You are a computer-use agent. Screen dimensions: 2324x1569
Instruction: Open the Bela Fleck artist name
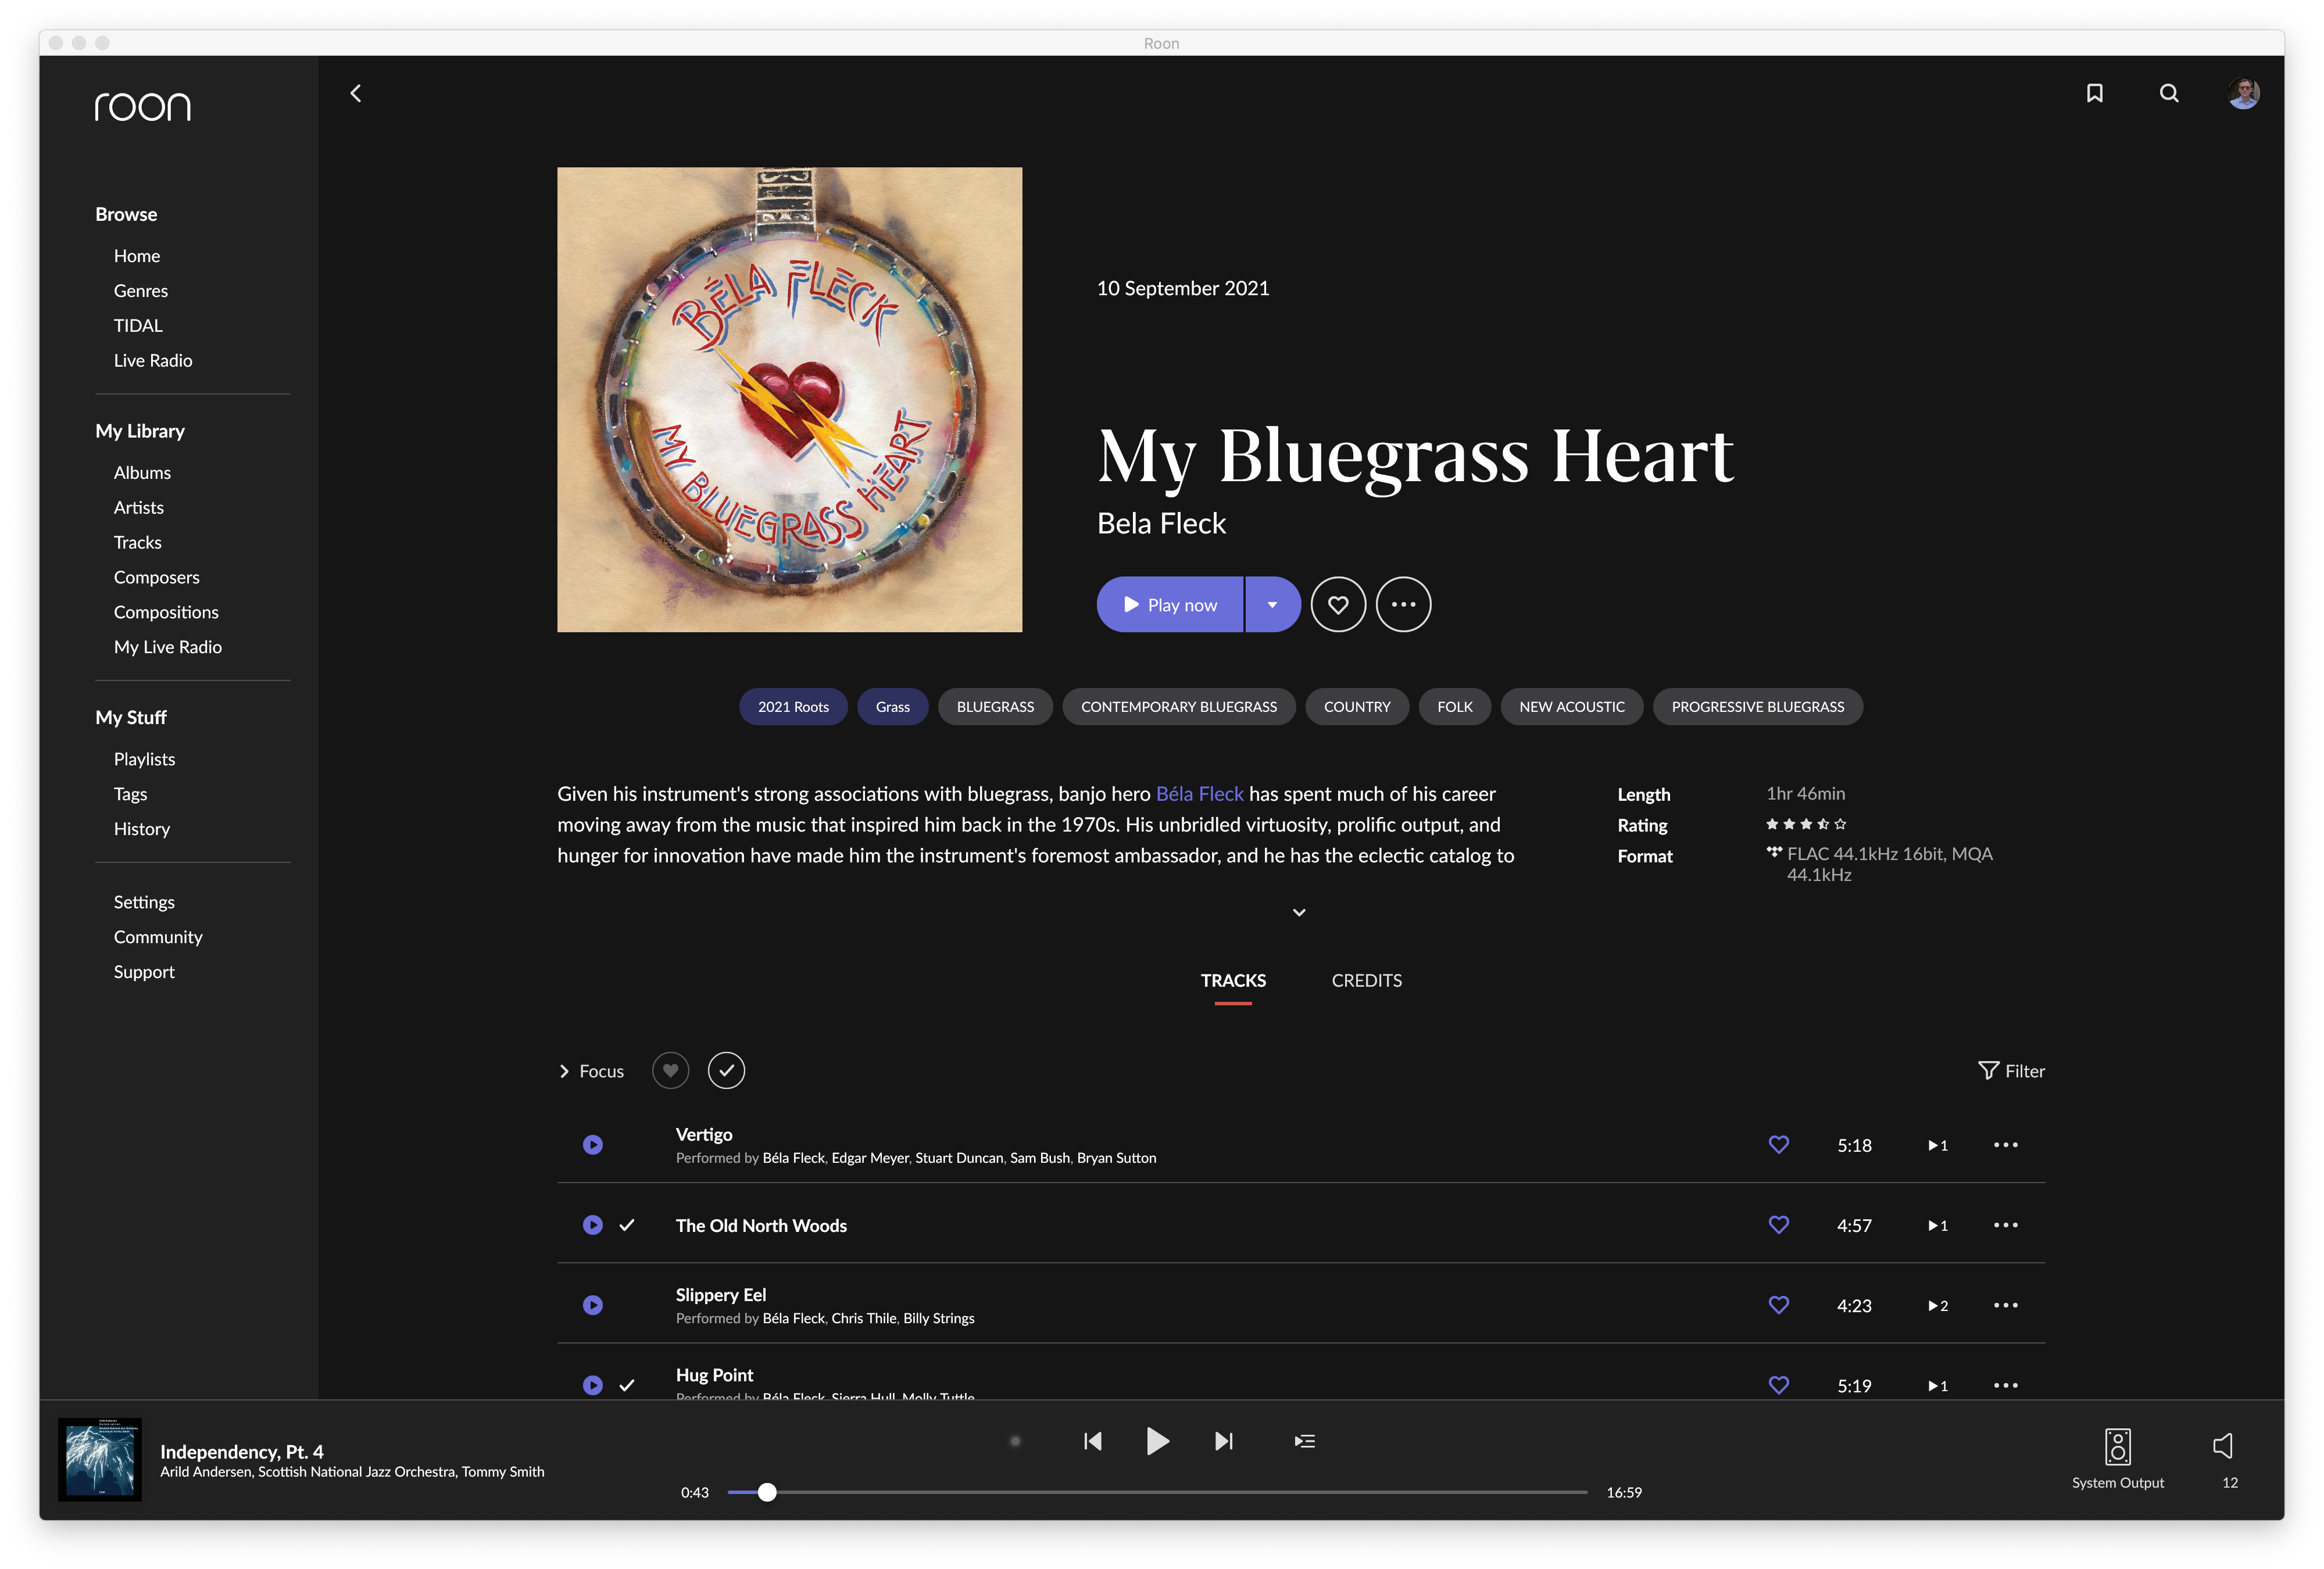pos(1161,523)
